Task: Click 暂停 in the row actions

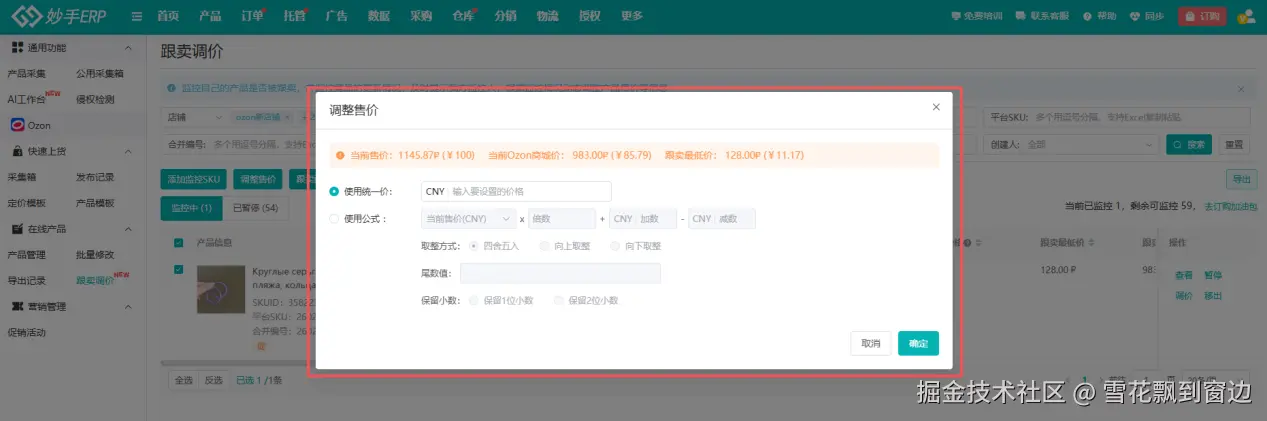Action: click(1212, 275)
